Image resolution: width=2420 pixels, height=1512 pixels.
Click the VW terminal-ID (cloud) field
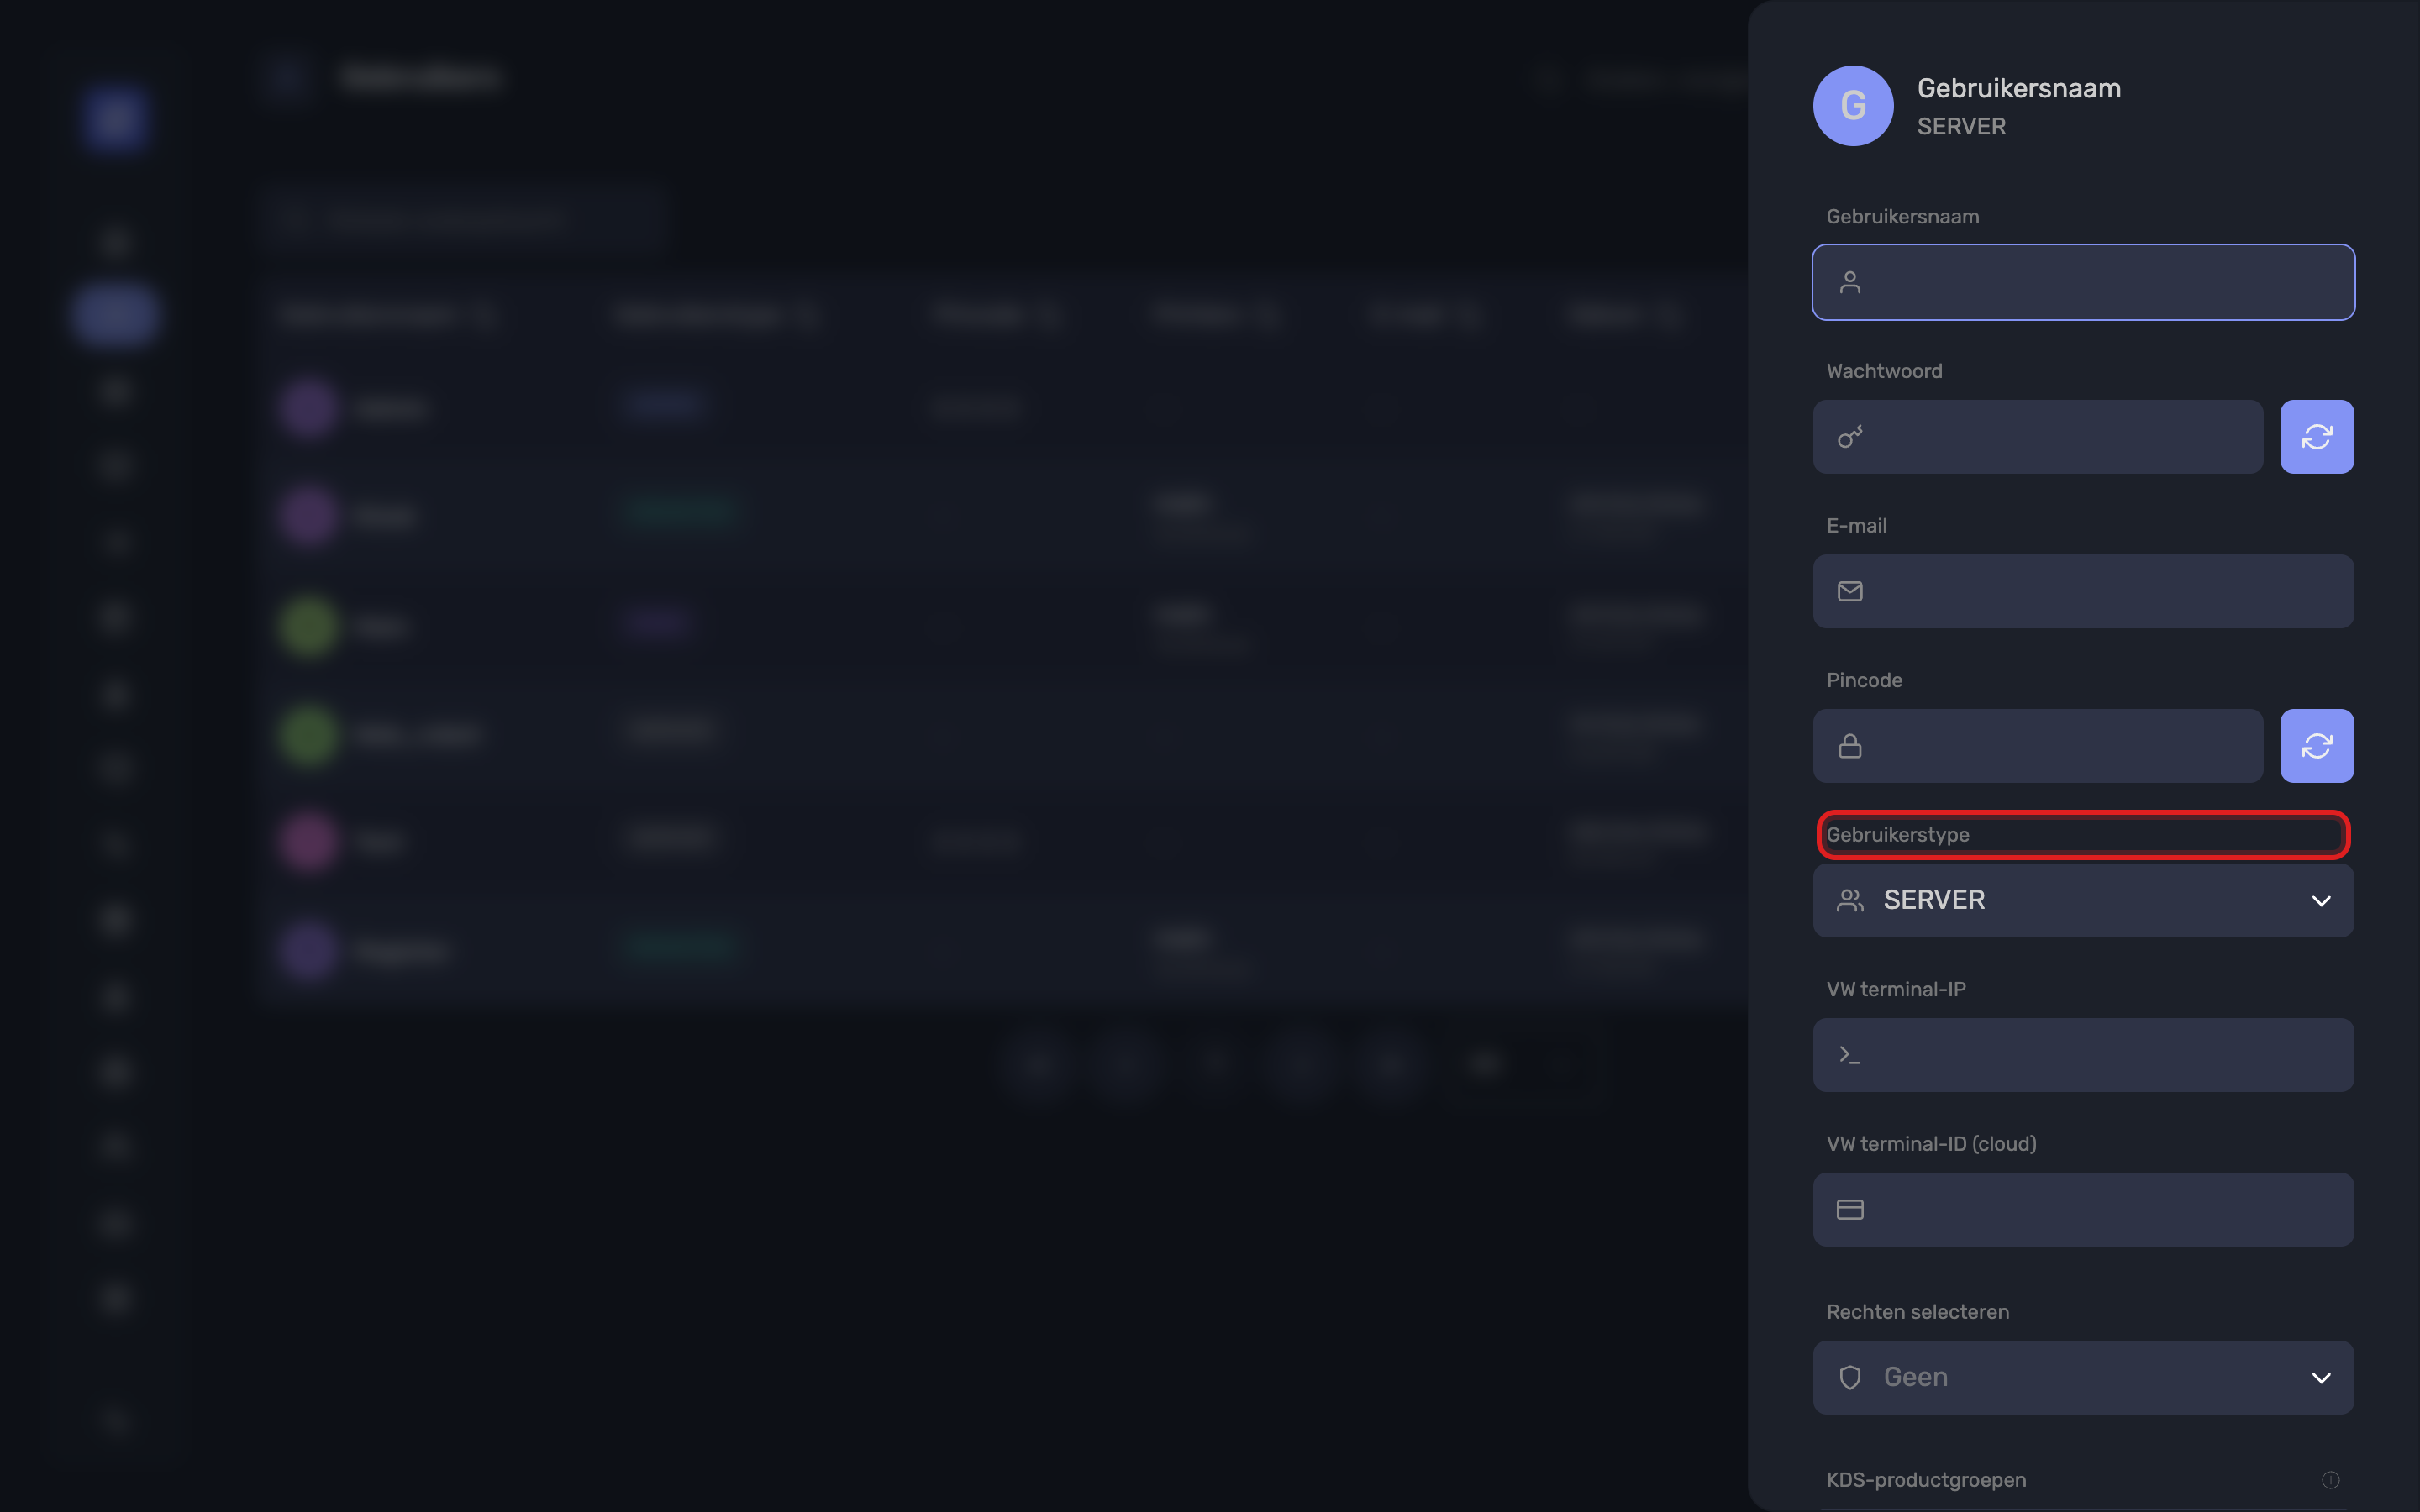2083,1209
